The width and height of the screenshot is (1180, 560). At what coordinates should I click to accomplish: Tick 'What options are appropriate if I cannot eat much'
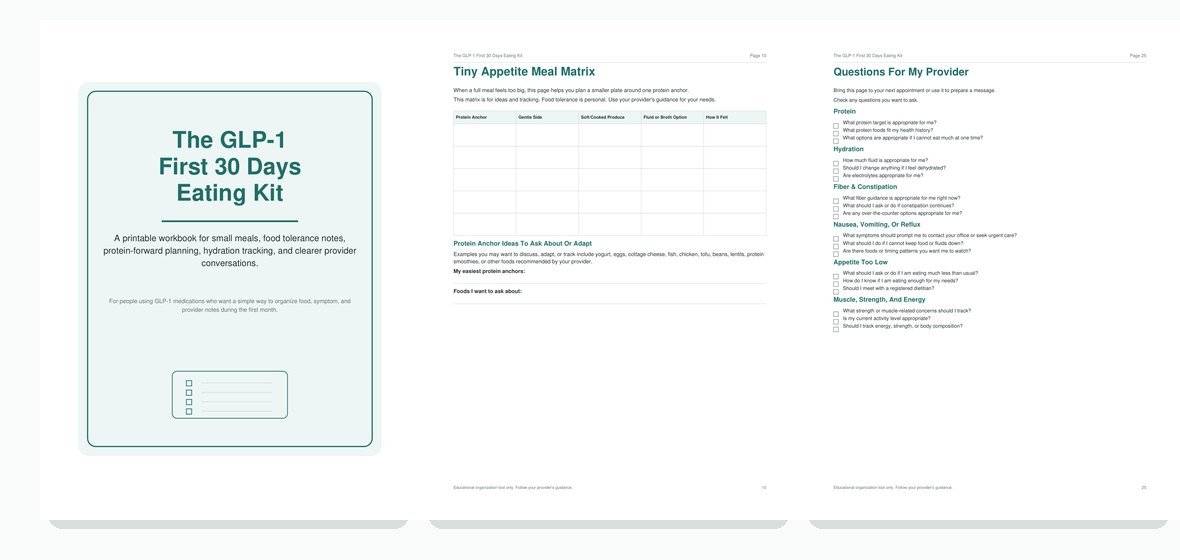pyautogui.click(x=836, y=141)
